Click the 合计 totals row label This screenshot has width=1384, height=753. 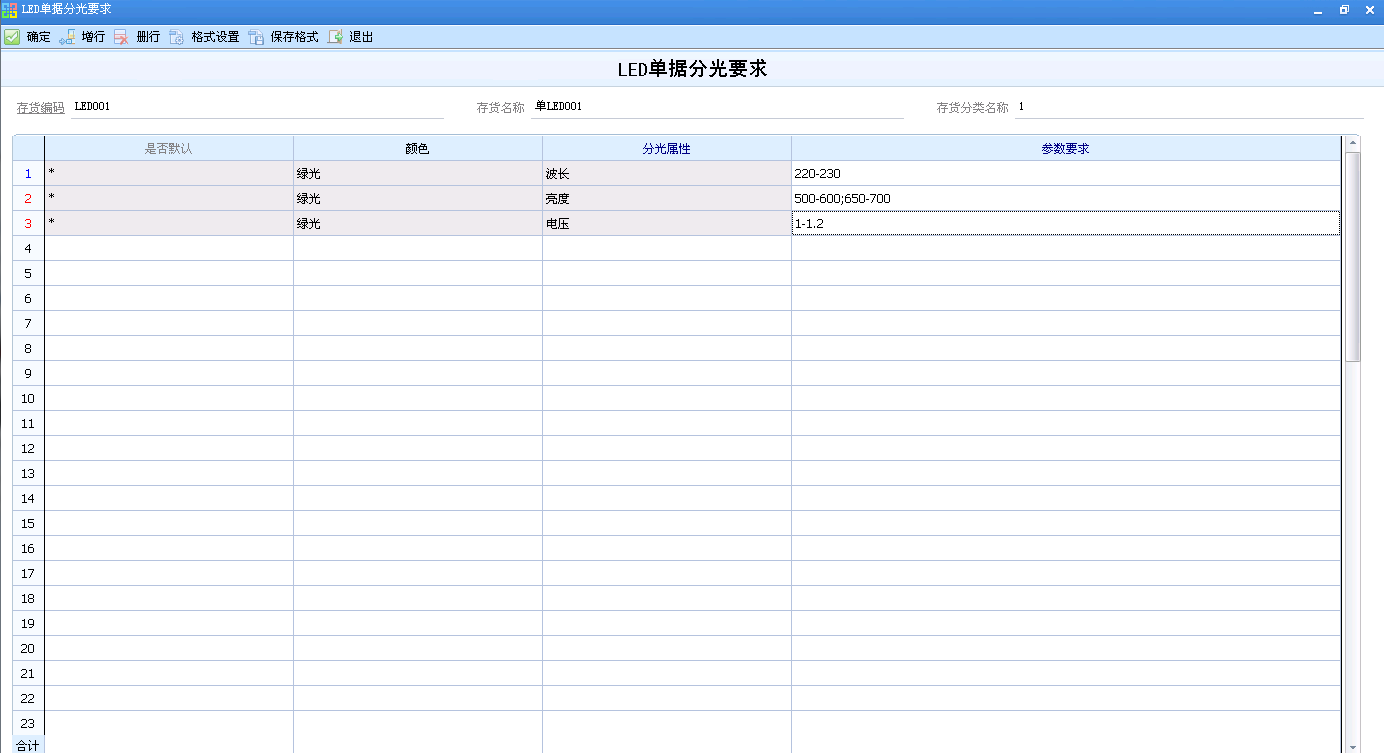(26, 744)
